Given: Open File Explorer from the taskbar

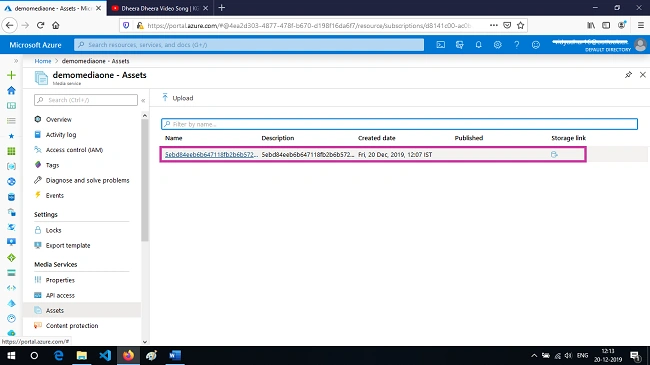Looking at the screenshot, I should click(x=82, y=355).
